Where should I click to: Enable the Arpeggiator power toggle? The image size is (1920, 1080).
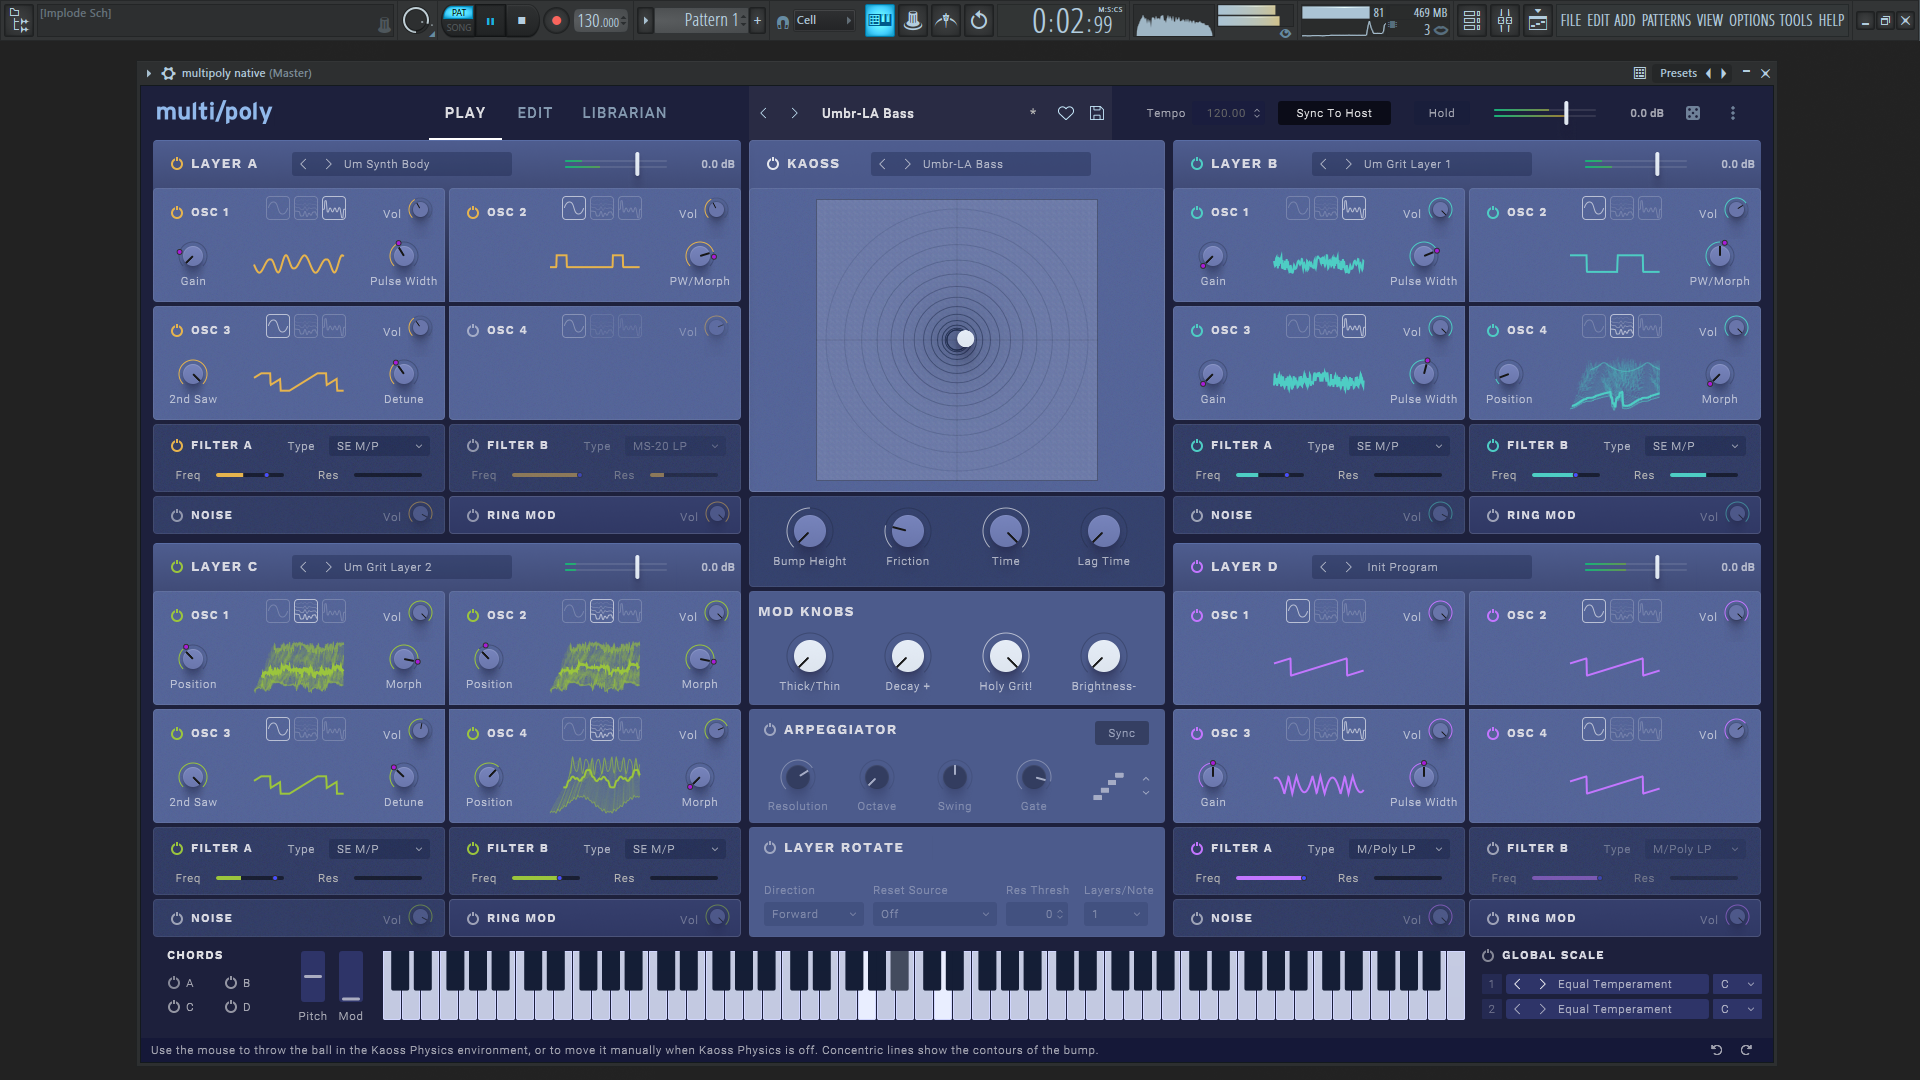pyautogui.click(x=770, y=730)
